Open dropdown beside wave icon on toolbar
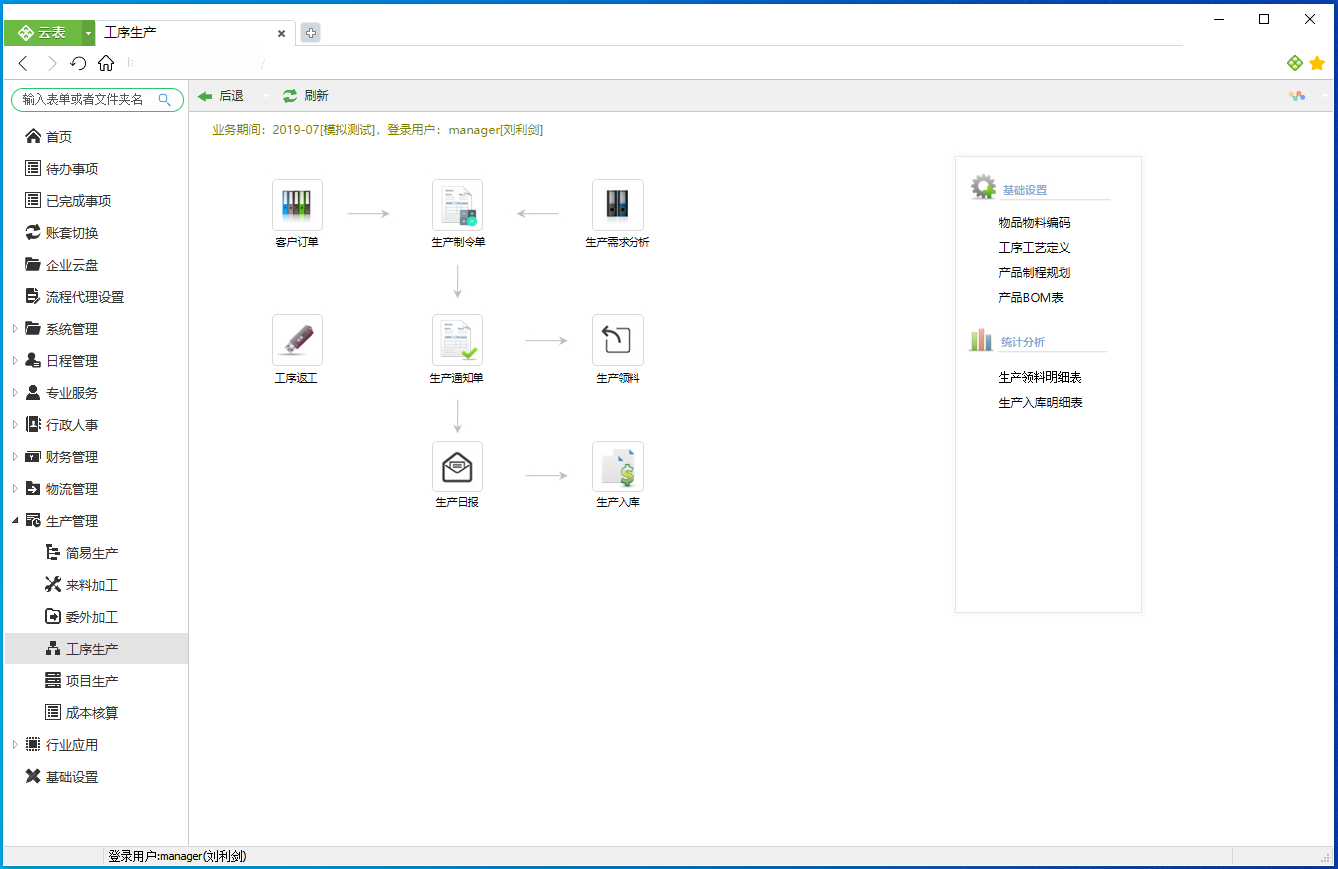The image size is (1338, 869). 1325,96
